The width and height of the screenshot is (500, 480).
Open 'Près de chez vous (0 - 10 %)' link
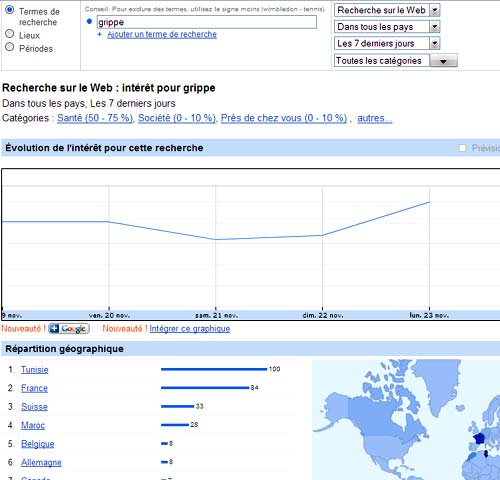tap(284, 118)
